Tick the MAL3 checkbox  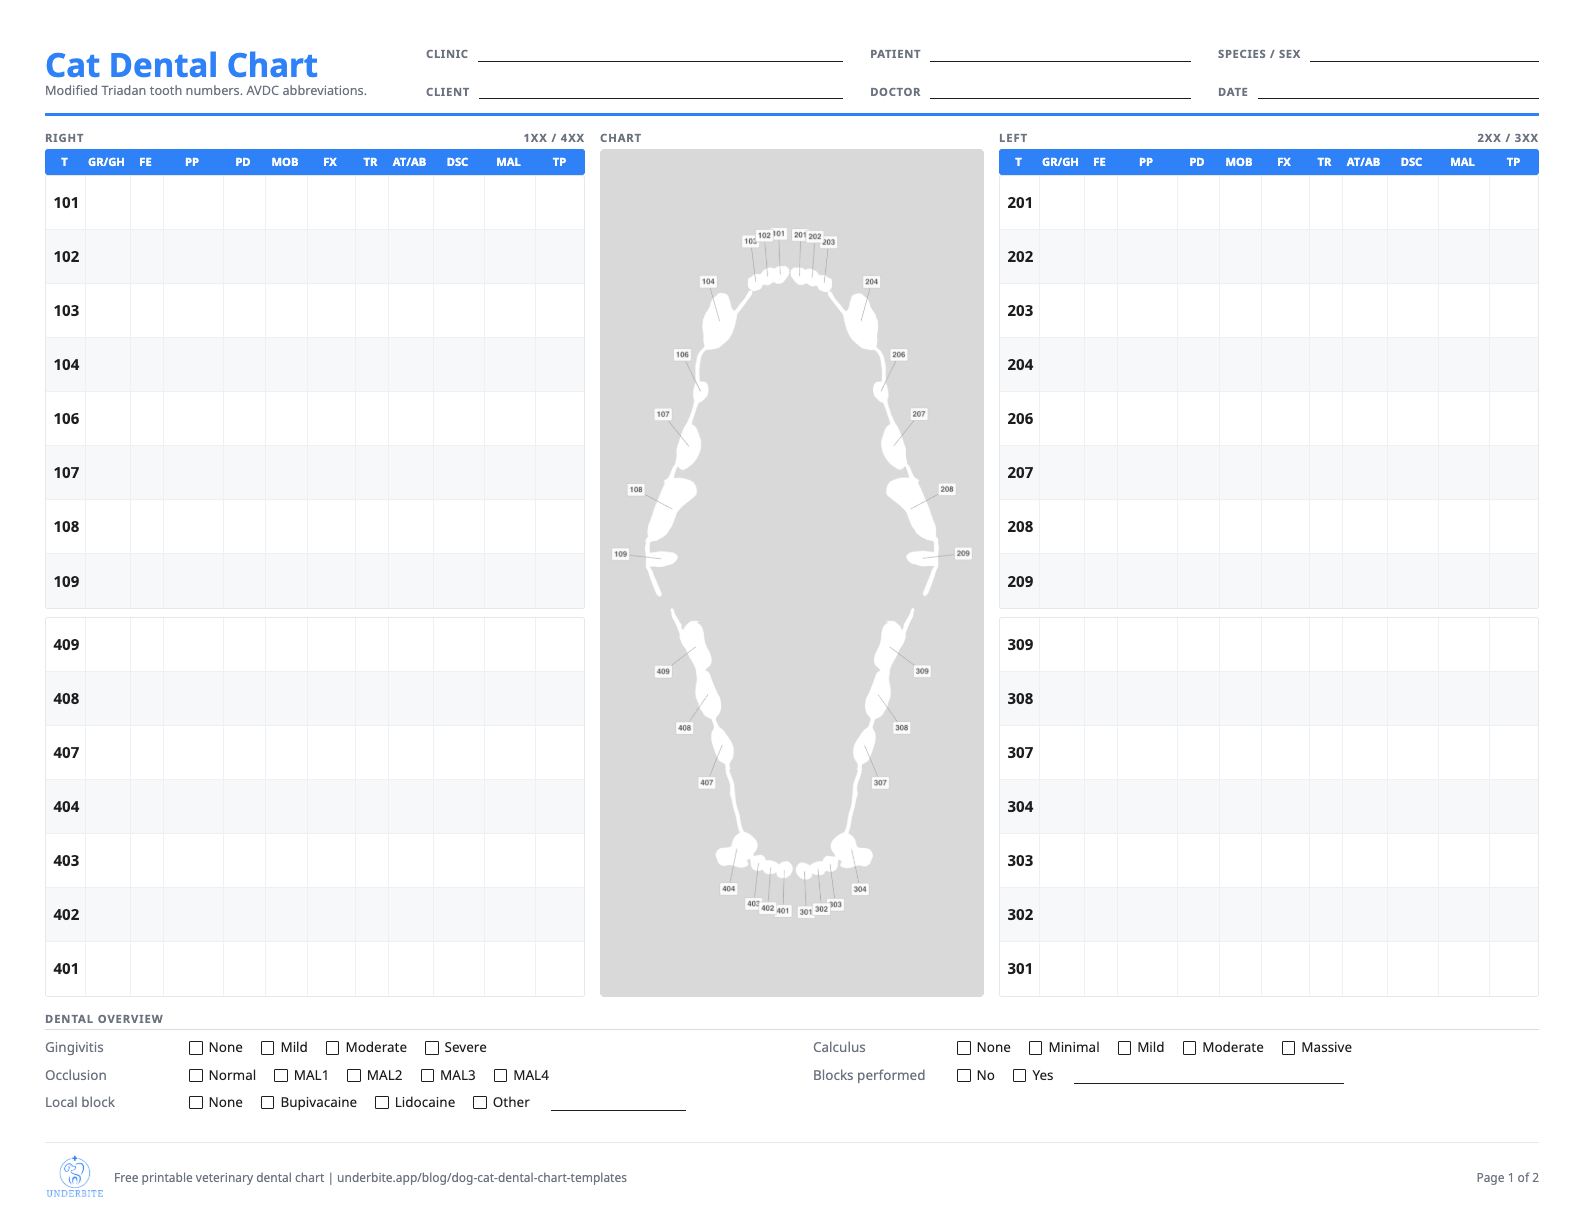pyautogui.click(x=428, y=1076)
